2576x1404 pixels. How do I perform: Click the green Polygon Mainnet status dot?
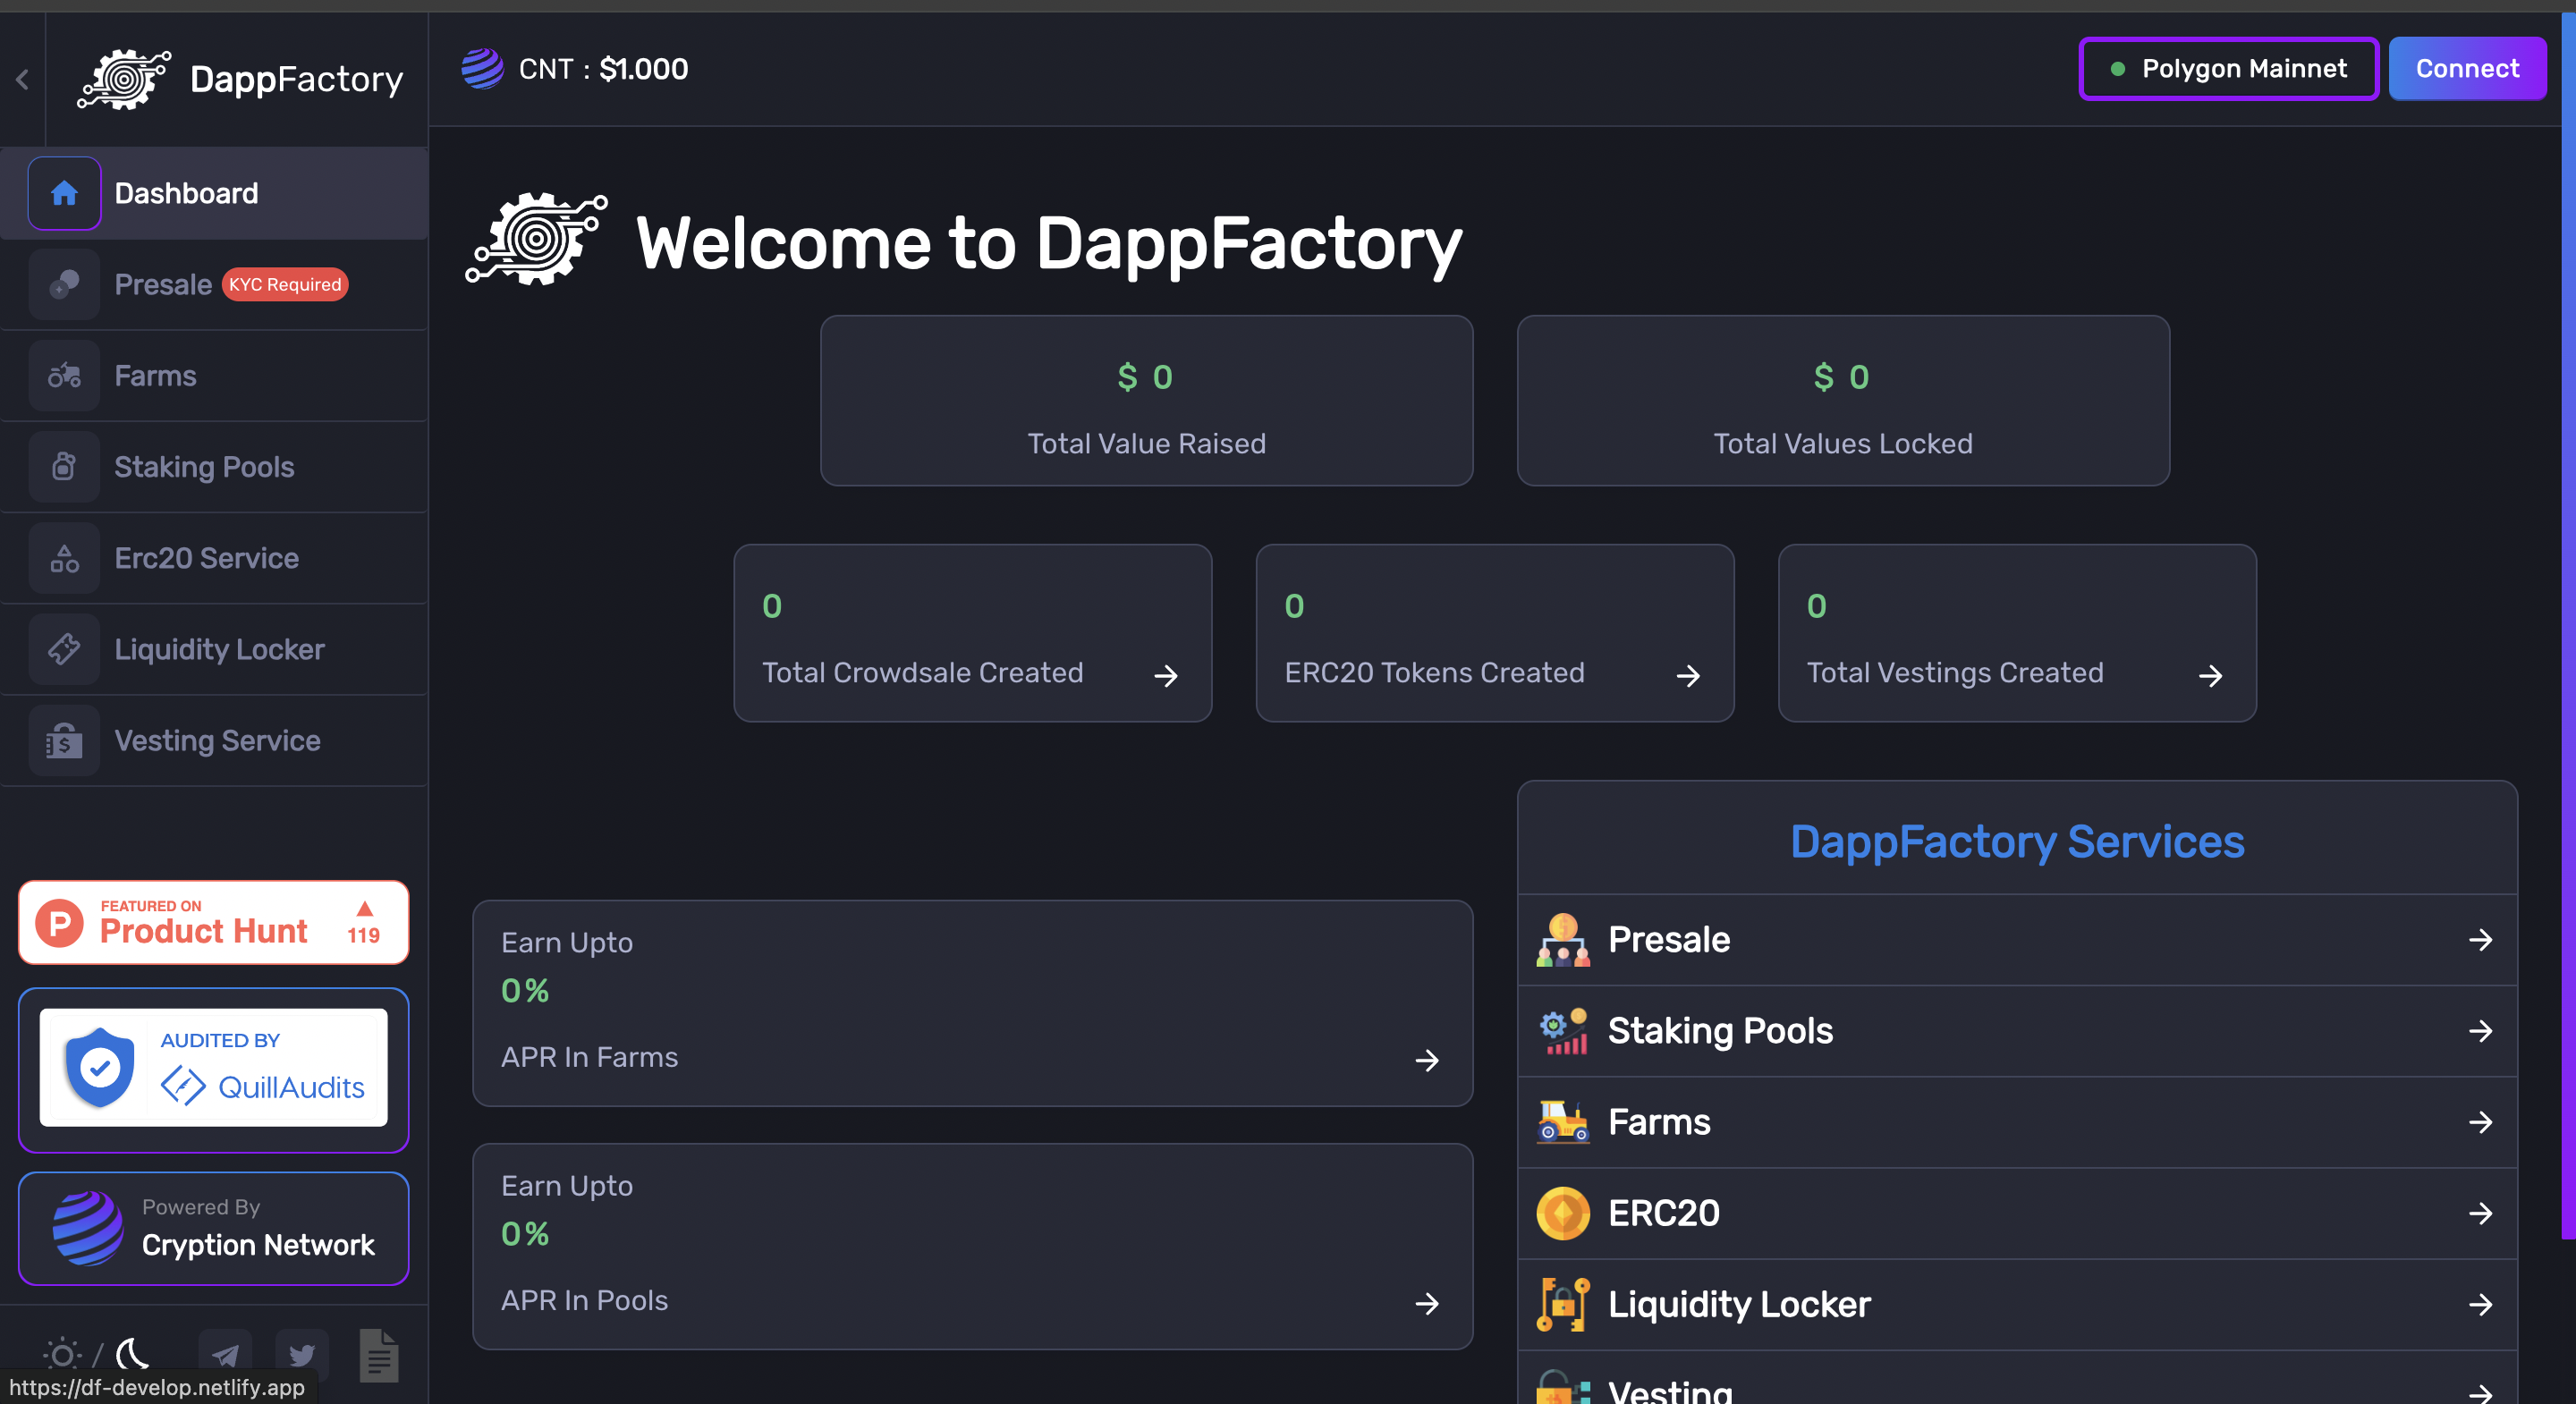pos(2117,69)
